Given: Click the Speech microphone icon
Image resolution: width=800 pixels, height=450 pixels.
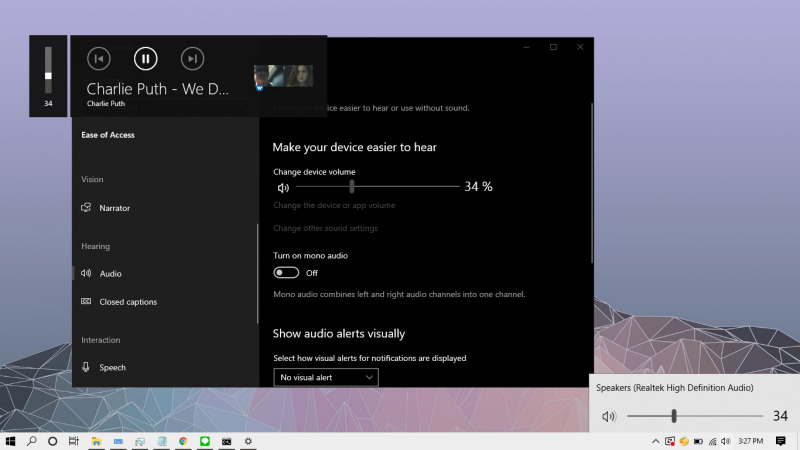Looking at the screenshot, I should pyautogui.click(x=86, y=367).
